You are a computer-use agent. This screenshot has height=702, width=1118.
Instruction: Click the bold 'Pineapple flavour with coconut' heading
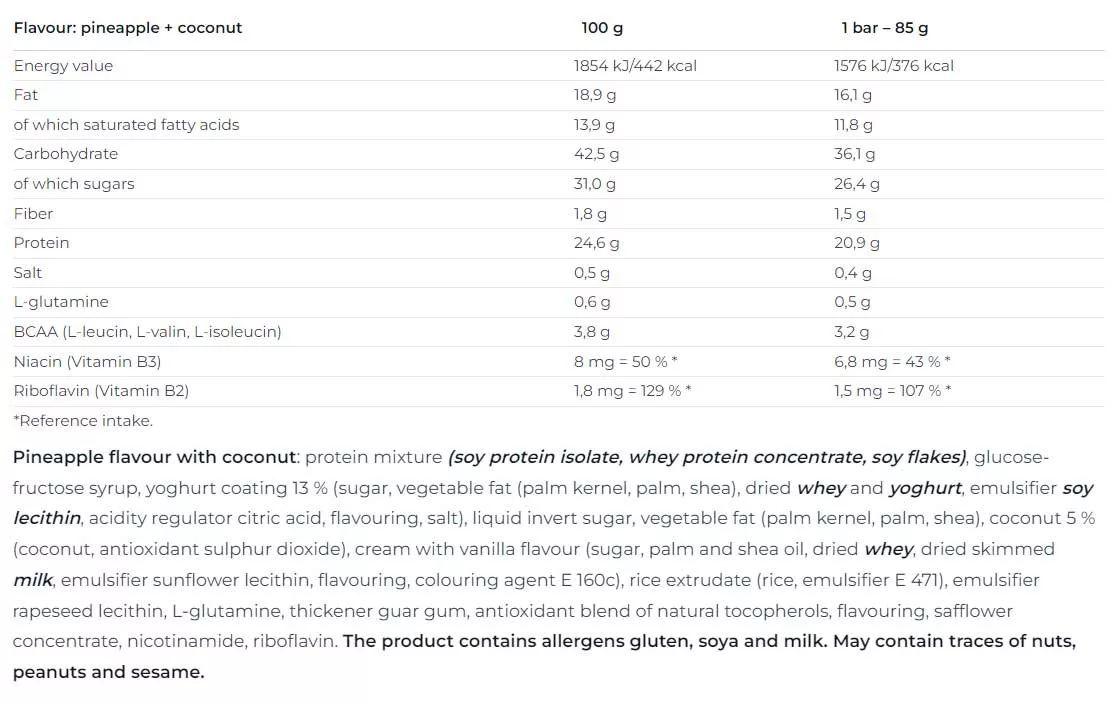(x=155, y=458)
